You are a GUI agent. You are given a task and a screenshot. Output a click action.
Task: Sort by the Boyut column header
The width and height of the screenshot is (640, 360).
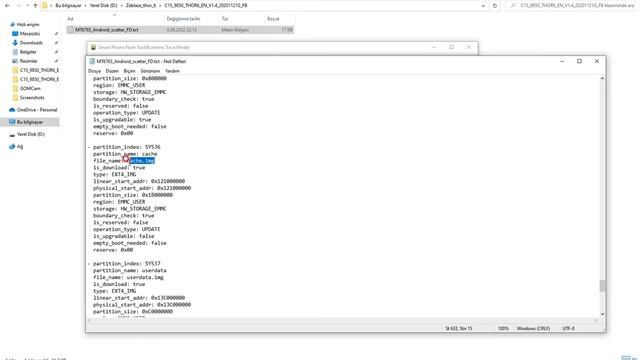pos(273,19)
